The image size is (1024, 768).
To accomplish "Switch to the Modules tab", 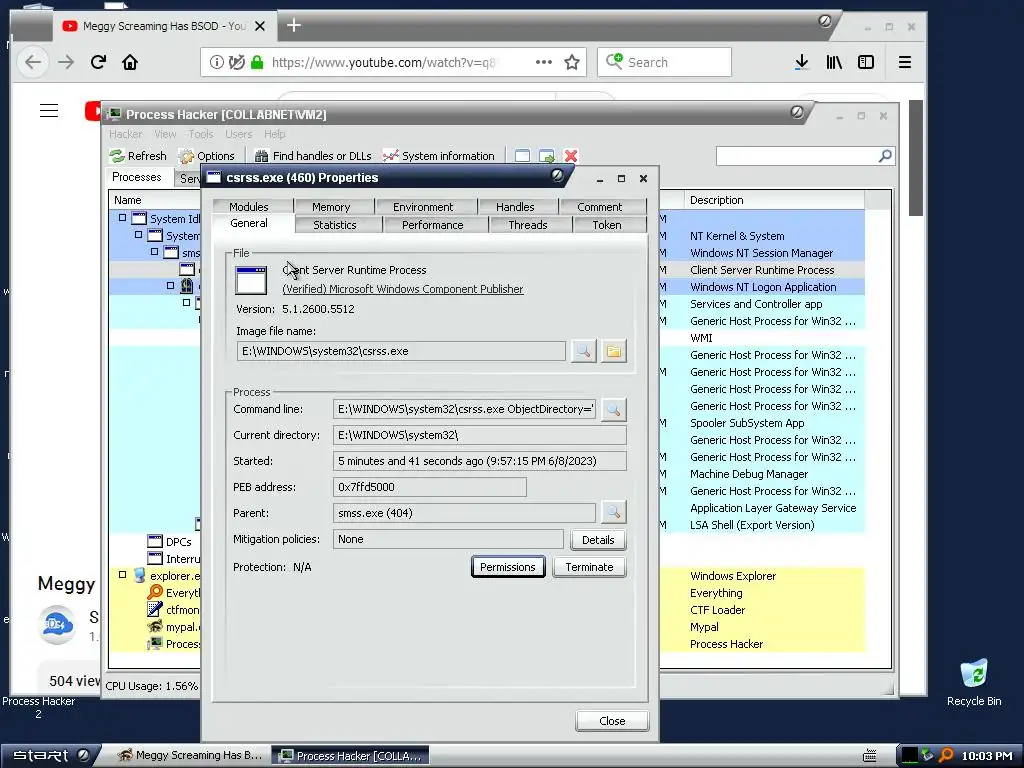I will pyautogui.click(x=249, y=207).
